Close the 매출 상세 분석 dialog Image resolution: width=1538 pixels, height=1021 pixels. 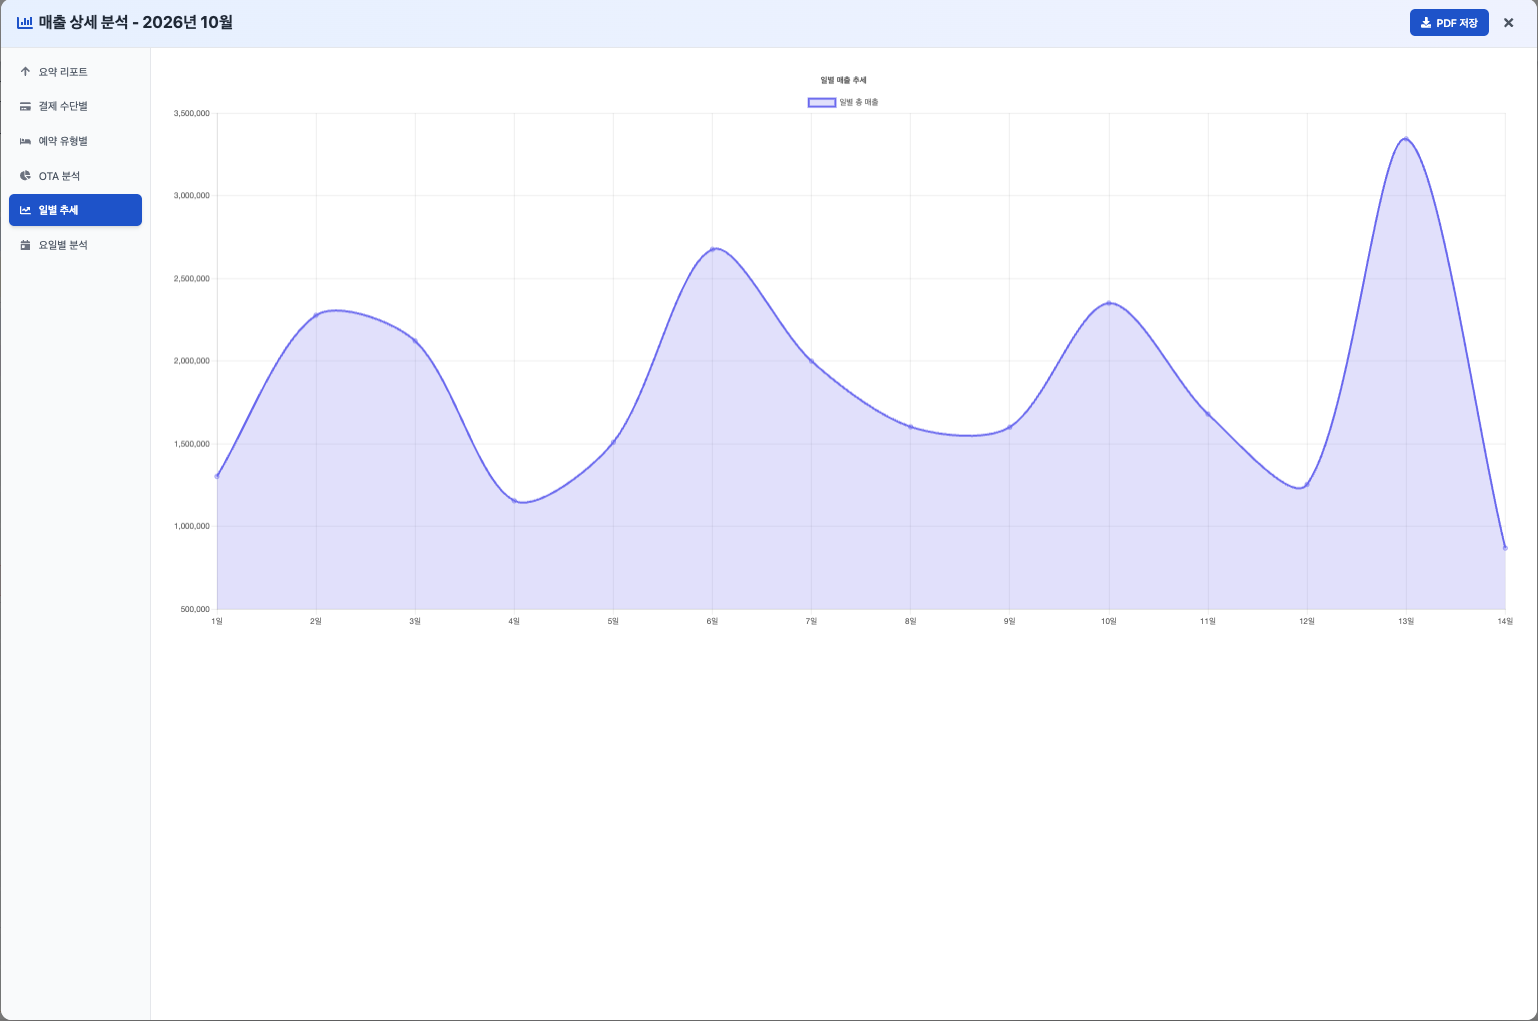tap(1509, 23)
